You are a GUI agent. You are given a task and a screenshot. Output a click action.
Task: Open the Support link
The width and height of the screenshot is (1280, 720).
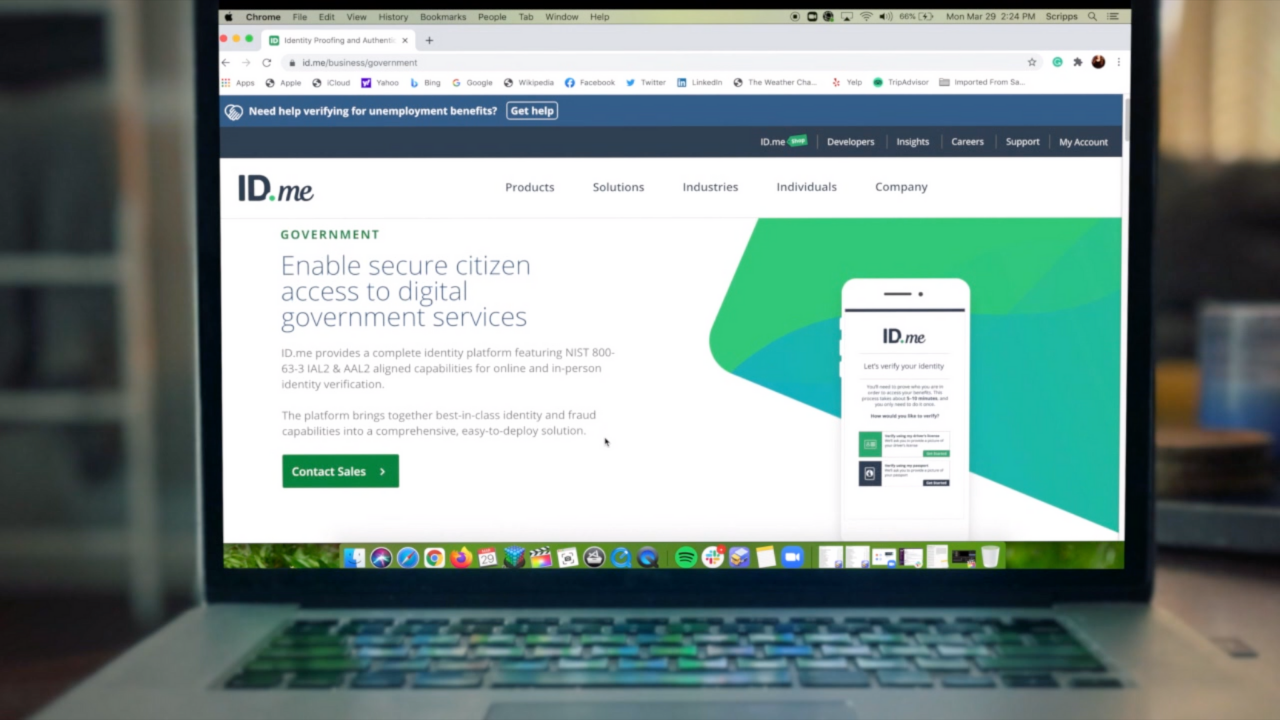[1022, 142]
